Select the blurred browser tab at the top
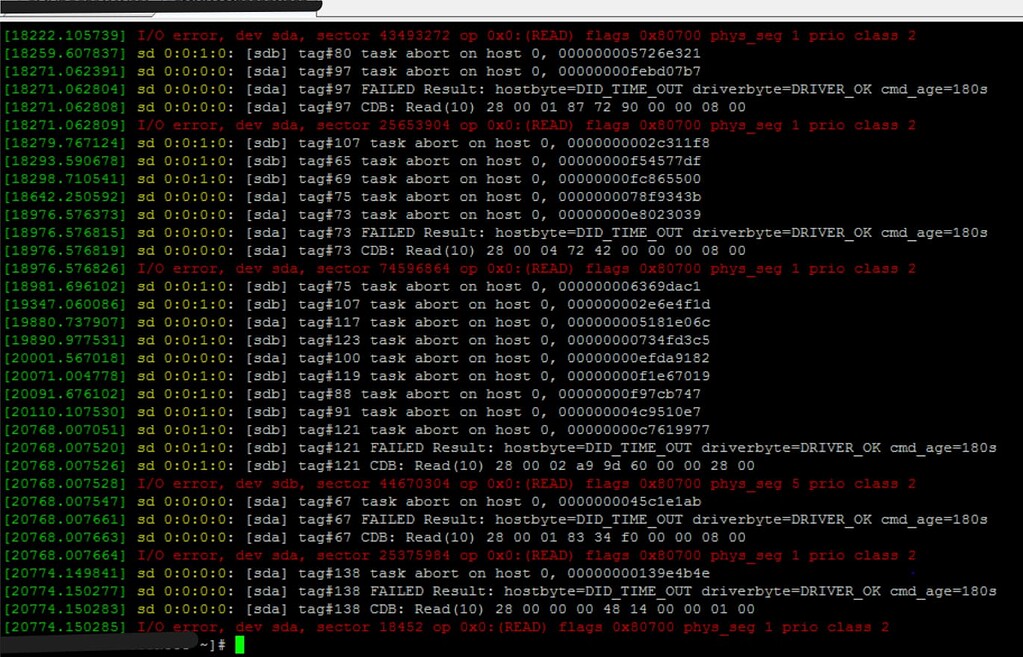The height and width of the screenshot is (657, 1023). pos(160,6)
